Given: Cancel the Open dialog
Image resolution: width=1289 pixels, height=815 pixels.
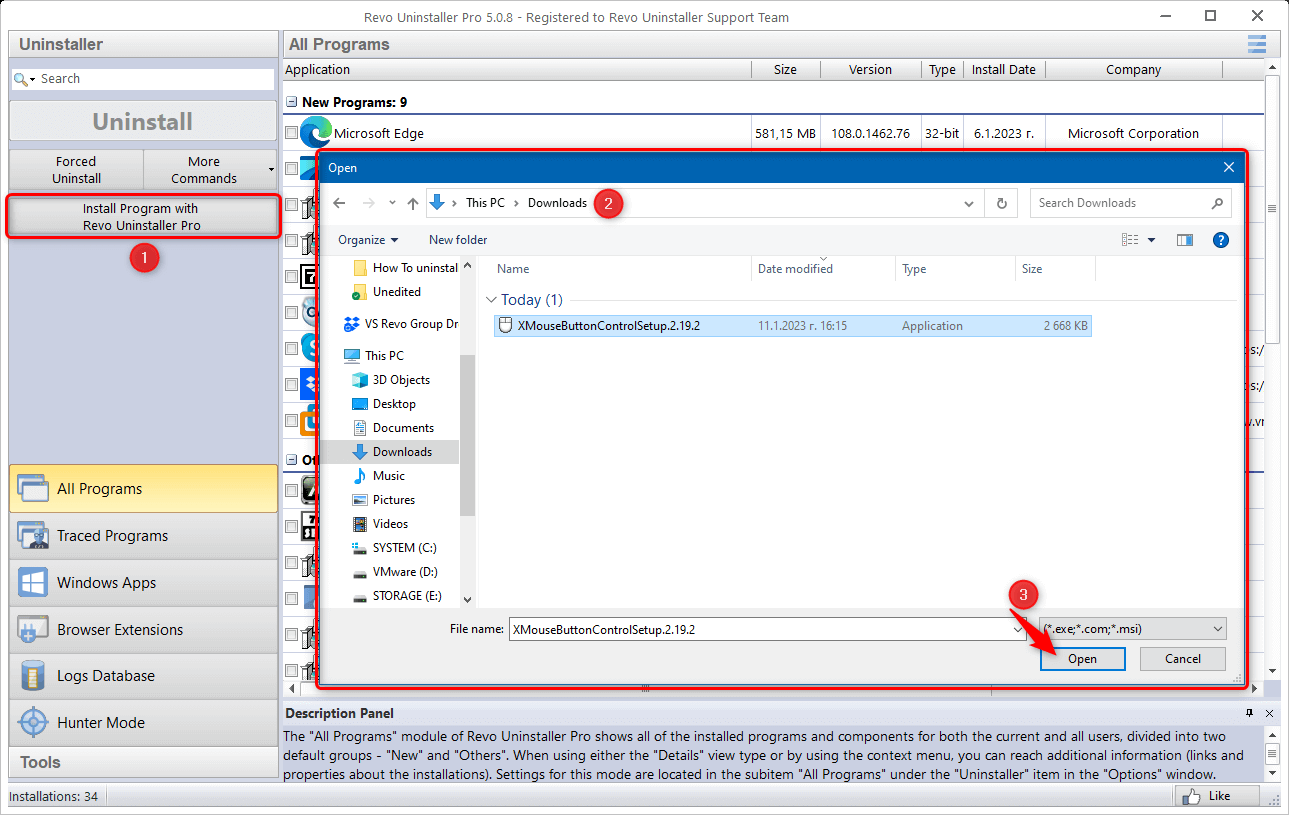Looking at the screenshot, I should 1183,659.
